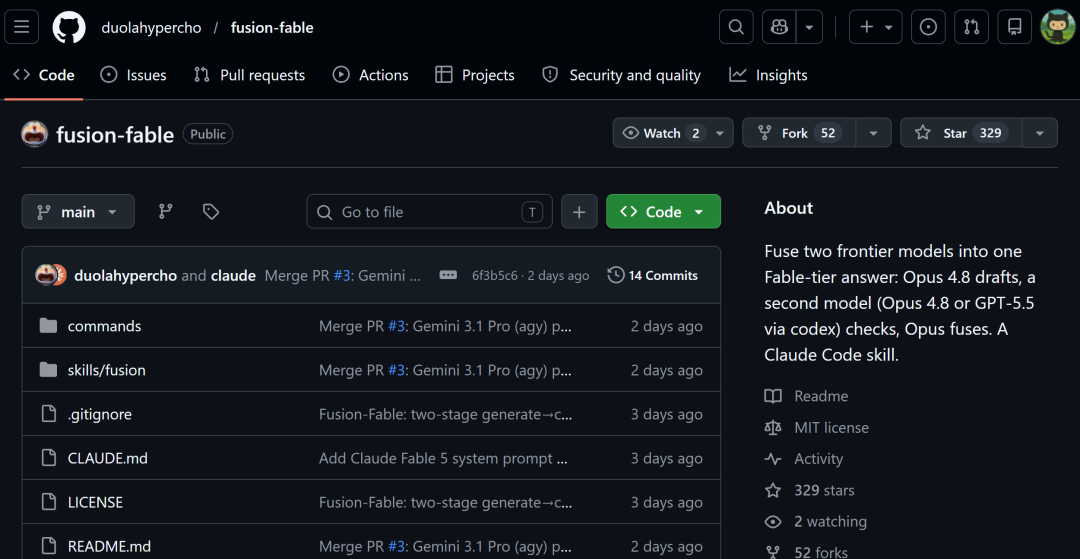
Task: Switch to the Issues tab
Action: point(134,75)
